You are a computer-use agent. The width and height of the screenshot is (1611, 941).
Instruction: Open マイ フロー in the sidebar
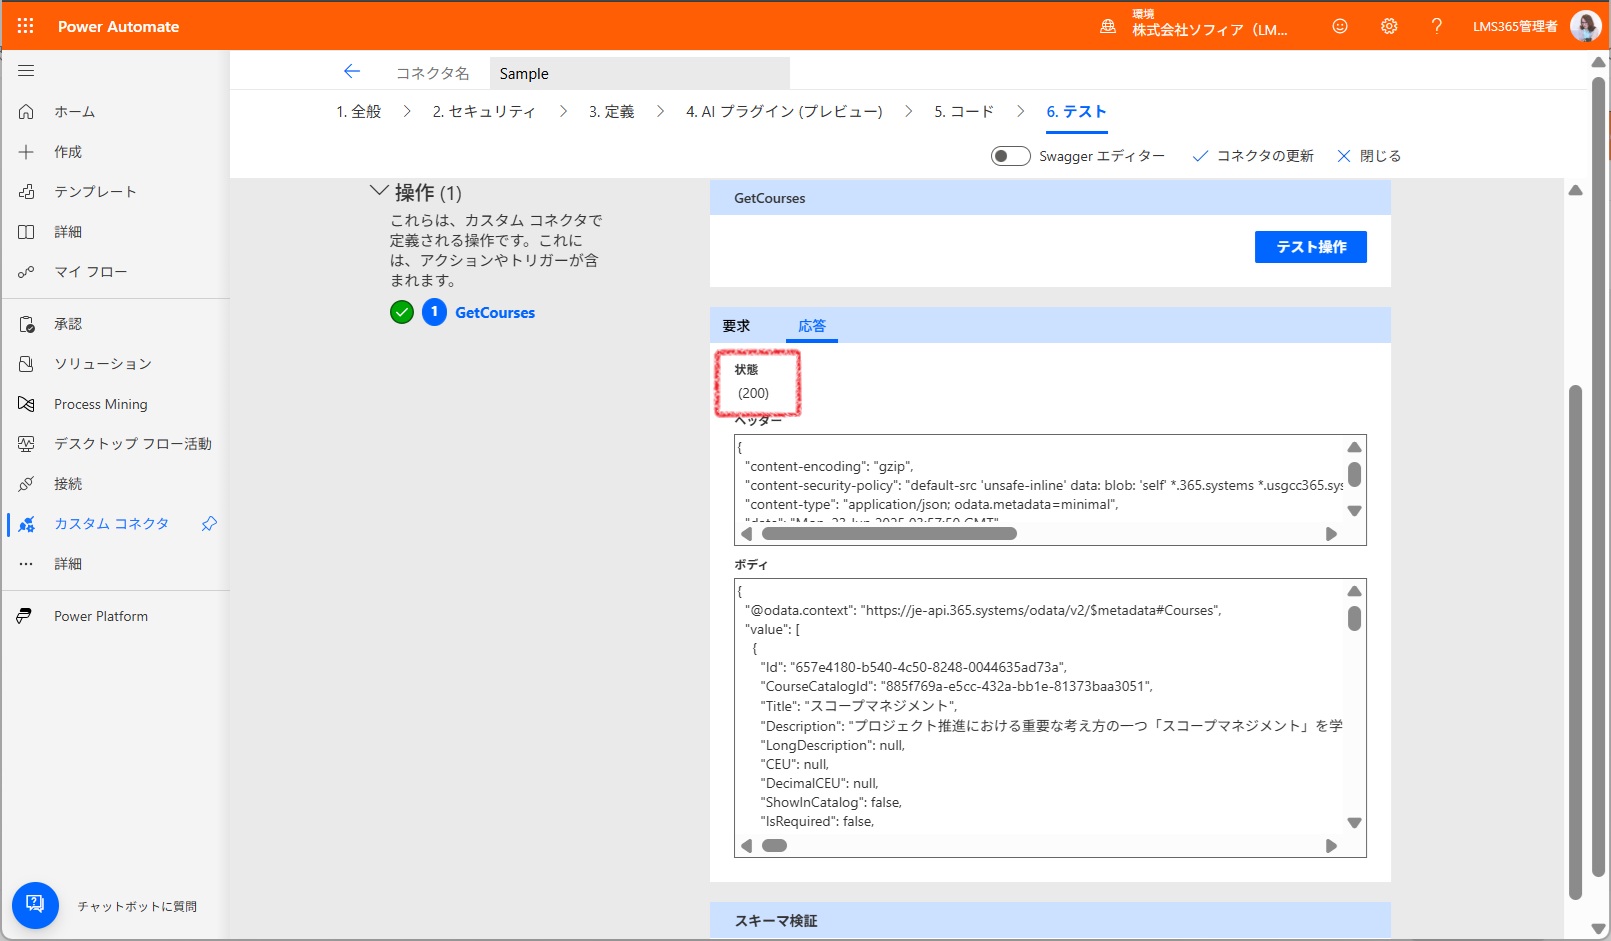point(90,272)
